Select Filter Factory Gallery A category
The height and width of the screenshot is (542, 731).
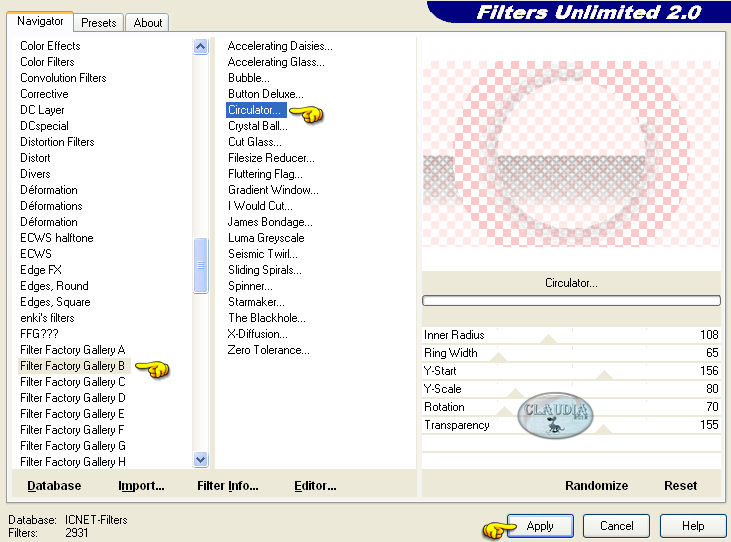click(x=72, y=350)
